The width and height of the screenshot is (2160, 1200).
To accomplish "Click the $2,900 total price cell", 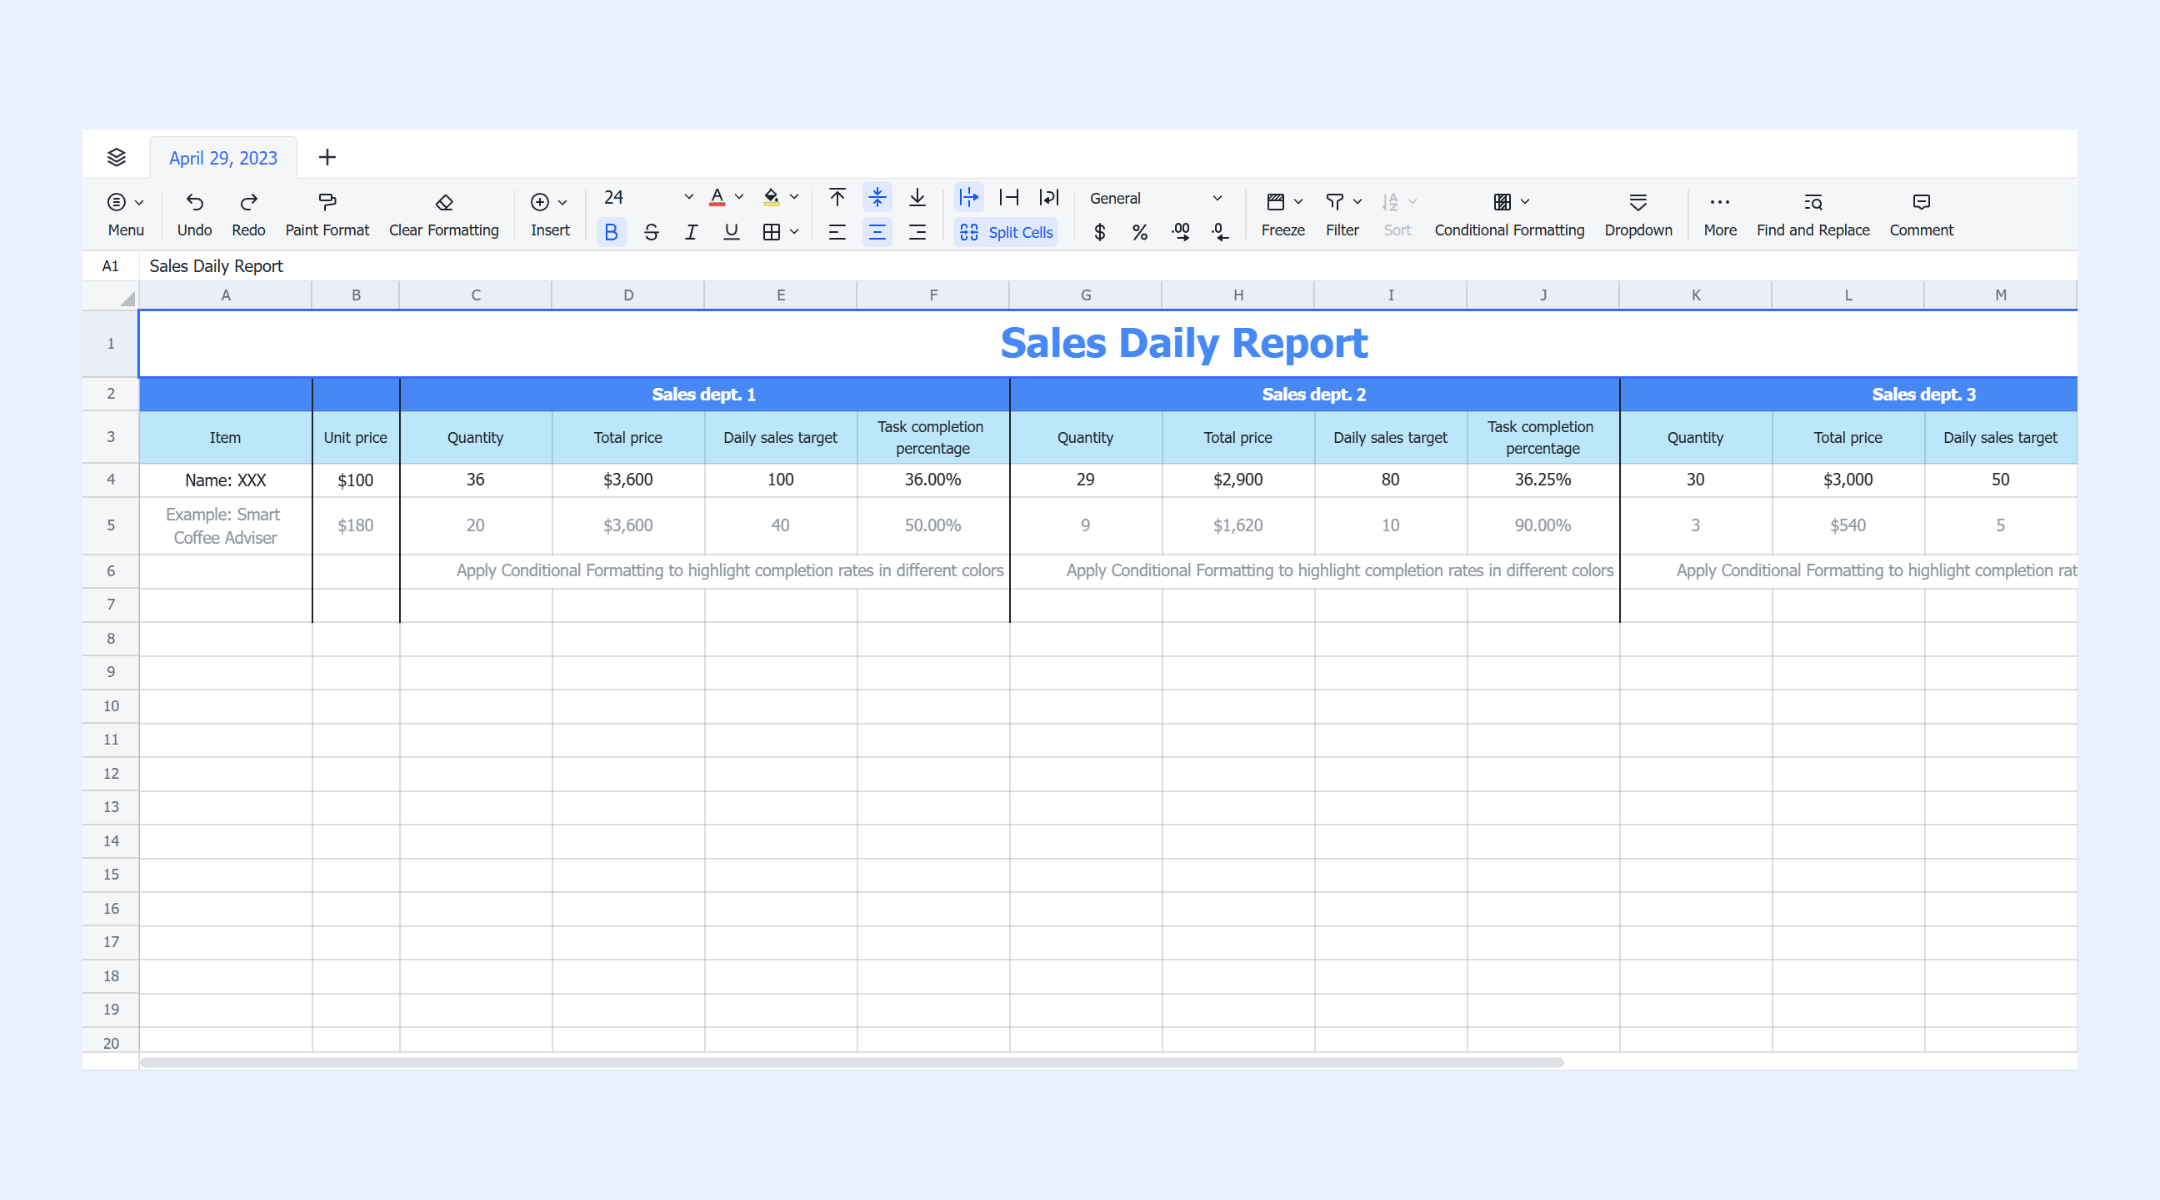I will coord(1238,480).
